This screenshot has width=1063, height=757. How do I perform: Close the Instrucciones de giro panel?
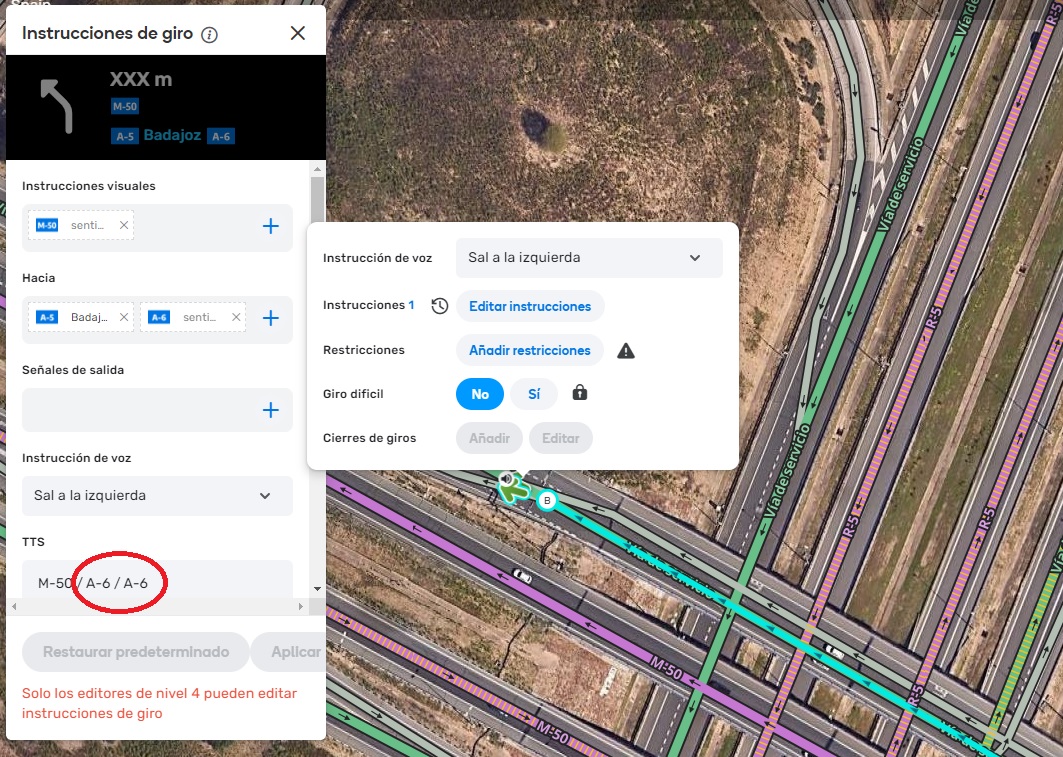(297, 33)
